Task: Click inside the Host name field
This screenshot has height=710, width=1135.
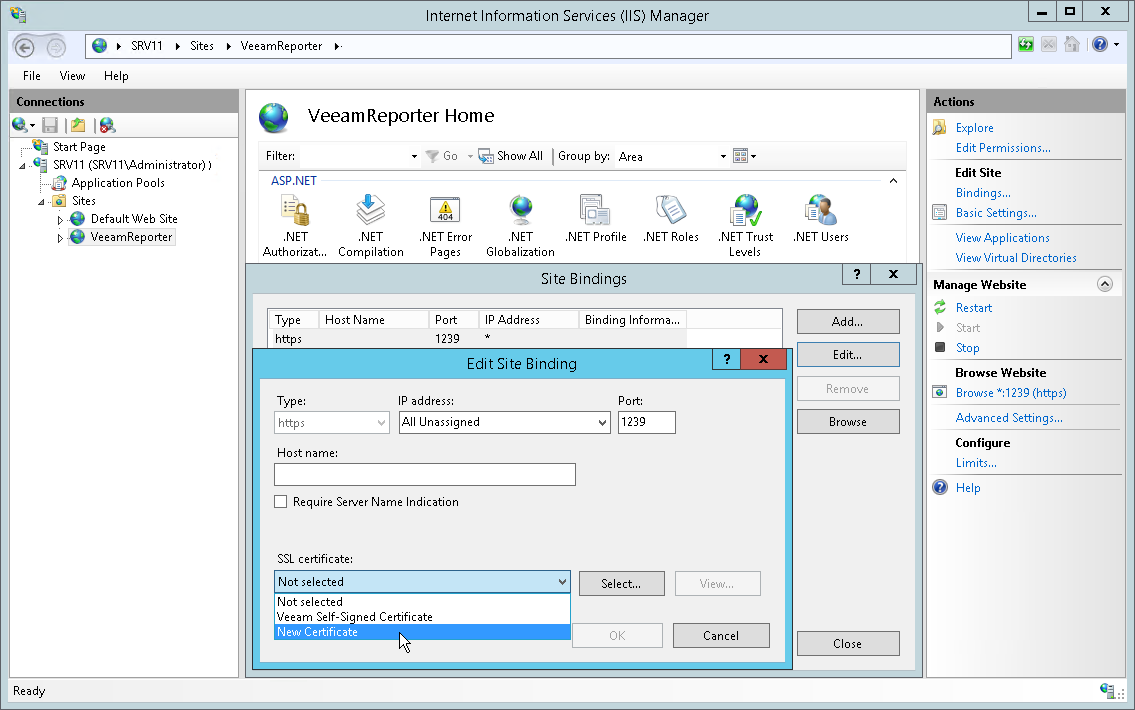Action: tap(424, 473)
